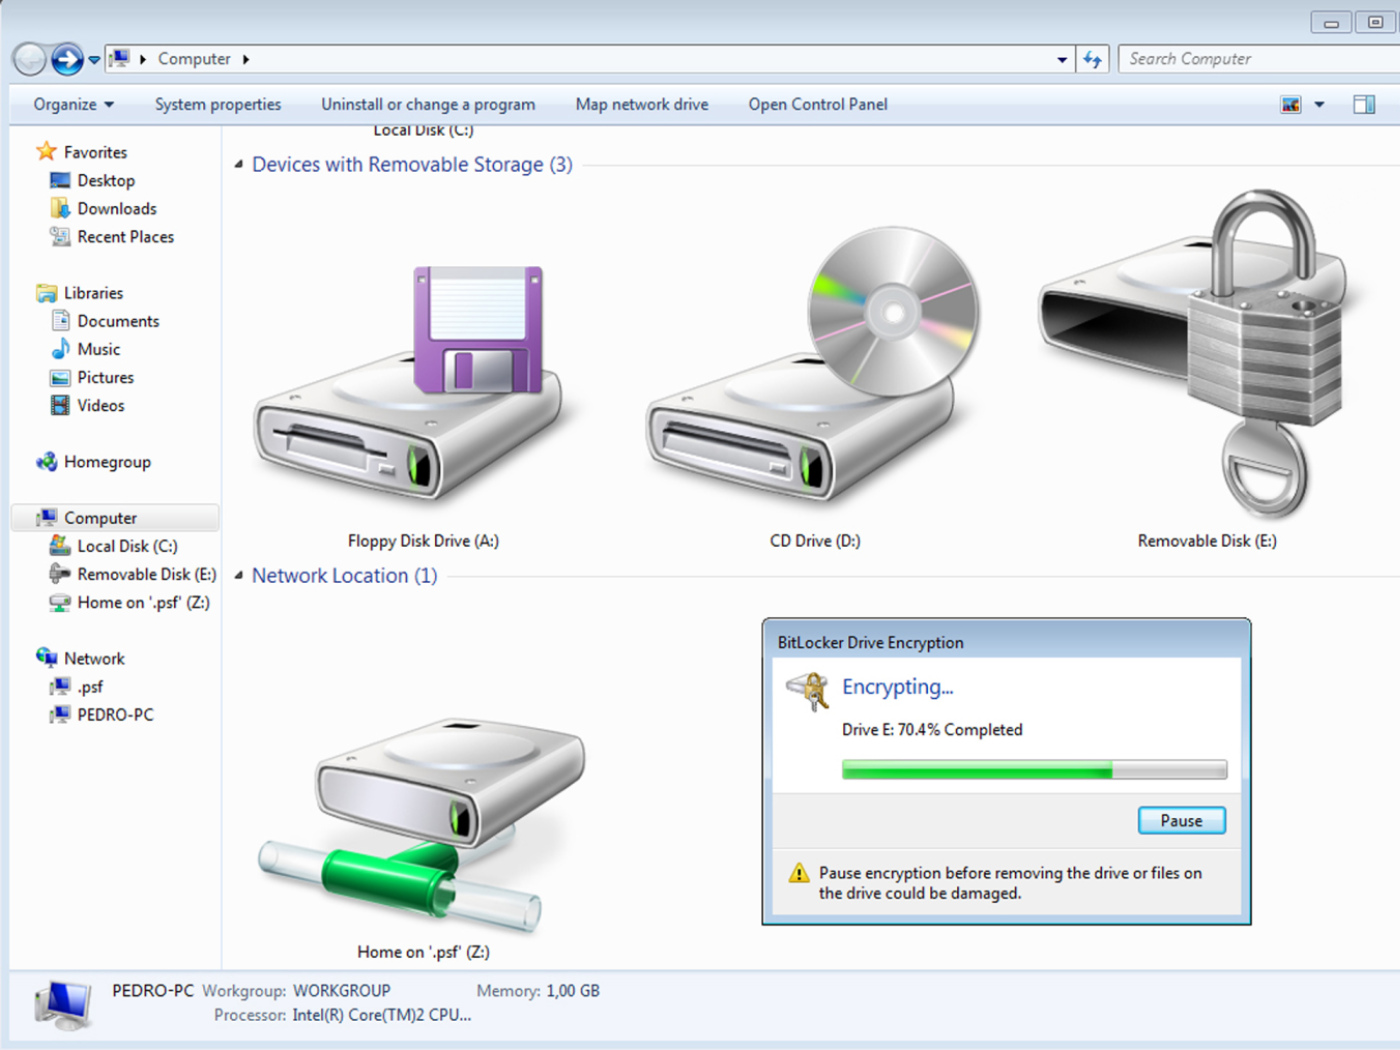Open the Organize dropdown menu
Viewport: 1400px width, 1050px height.
73,105
